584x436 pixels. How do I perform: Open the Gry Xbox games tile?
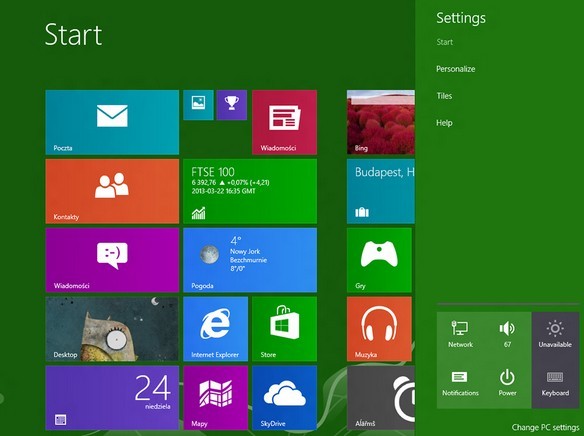379,260
